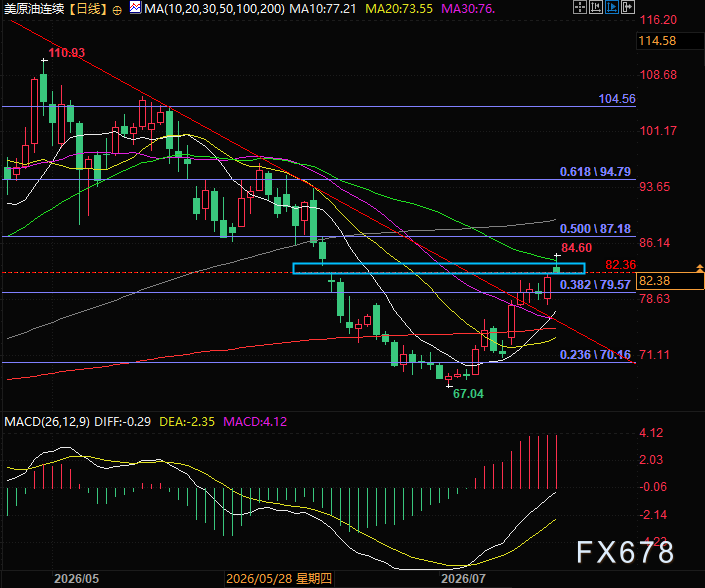This screenshot has width=705, height=588.
Task: Click the 2026/05 time axis label
Action: pos(76,579)
